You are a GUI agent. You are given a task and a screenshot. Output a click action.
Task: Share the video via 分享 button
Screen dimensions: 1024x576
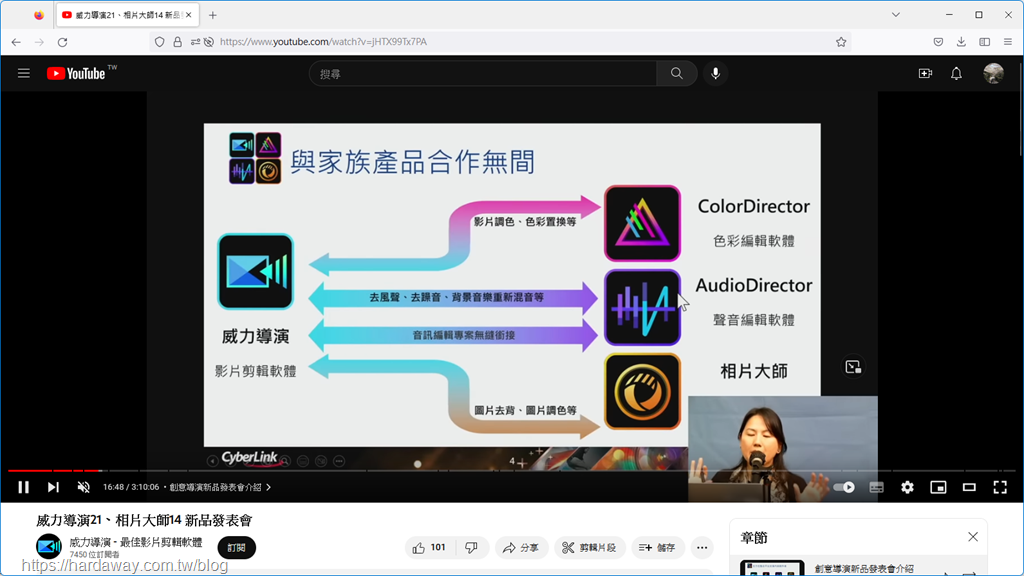pyautogui.click(x=521, y=548)
